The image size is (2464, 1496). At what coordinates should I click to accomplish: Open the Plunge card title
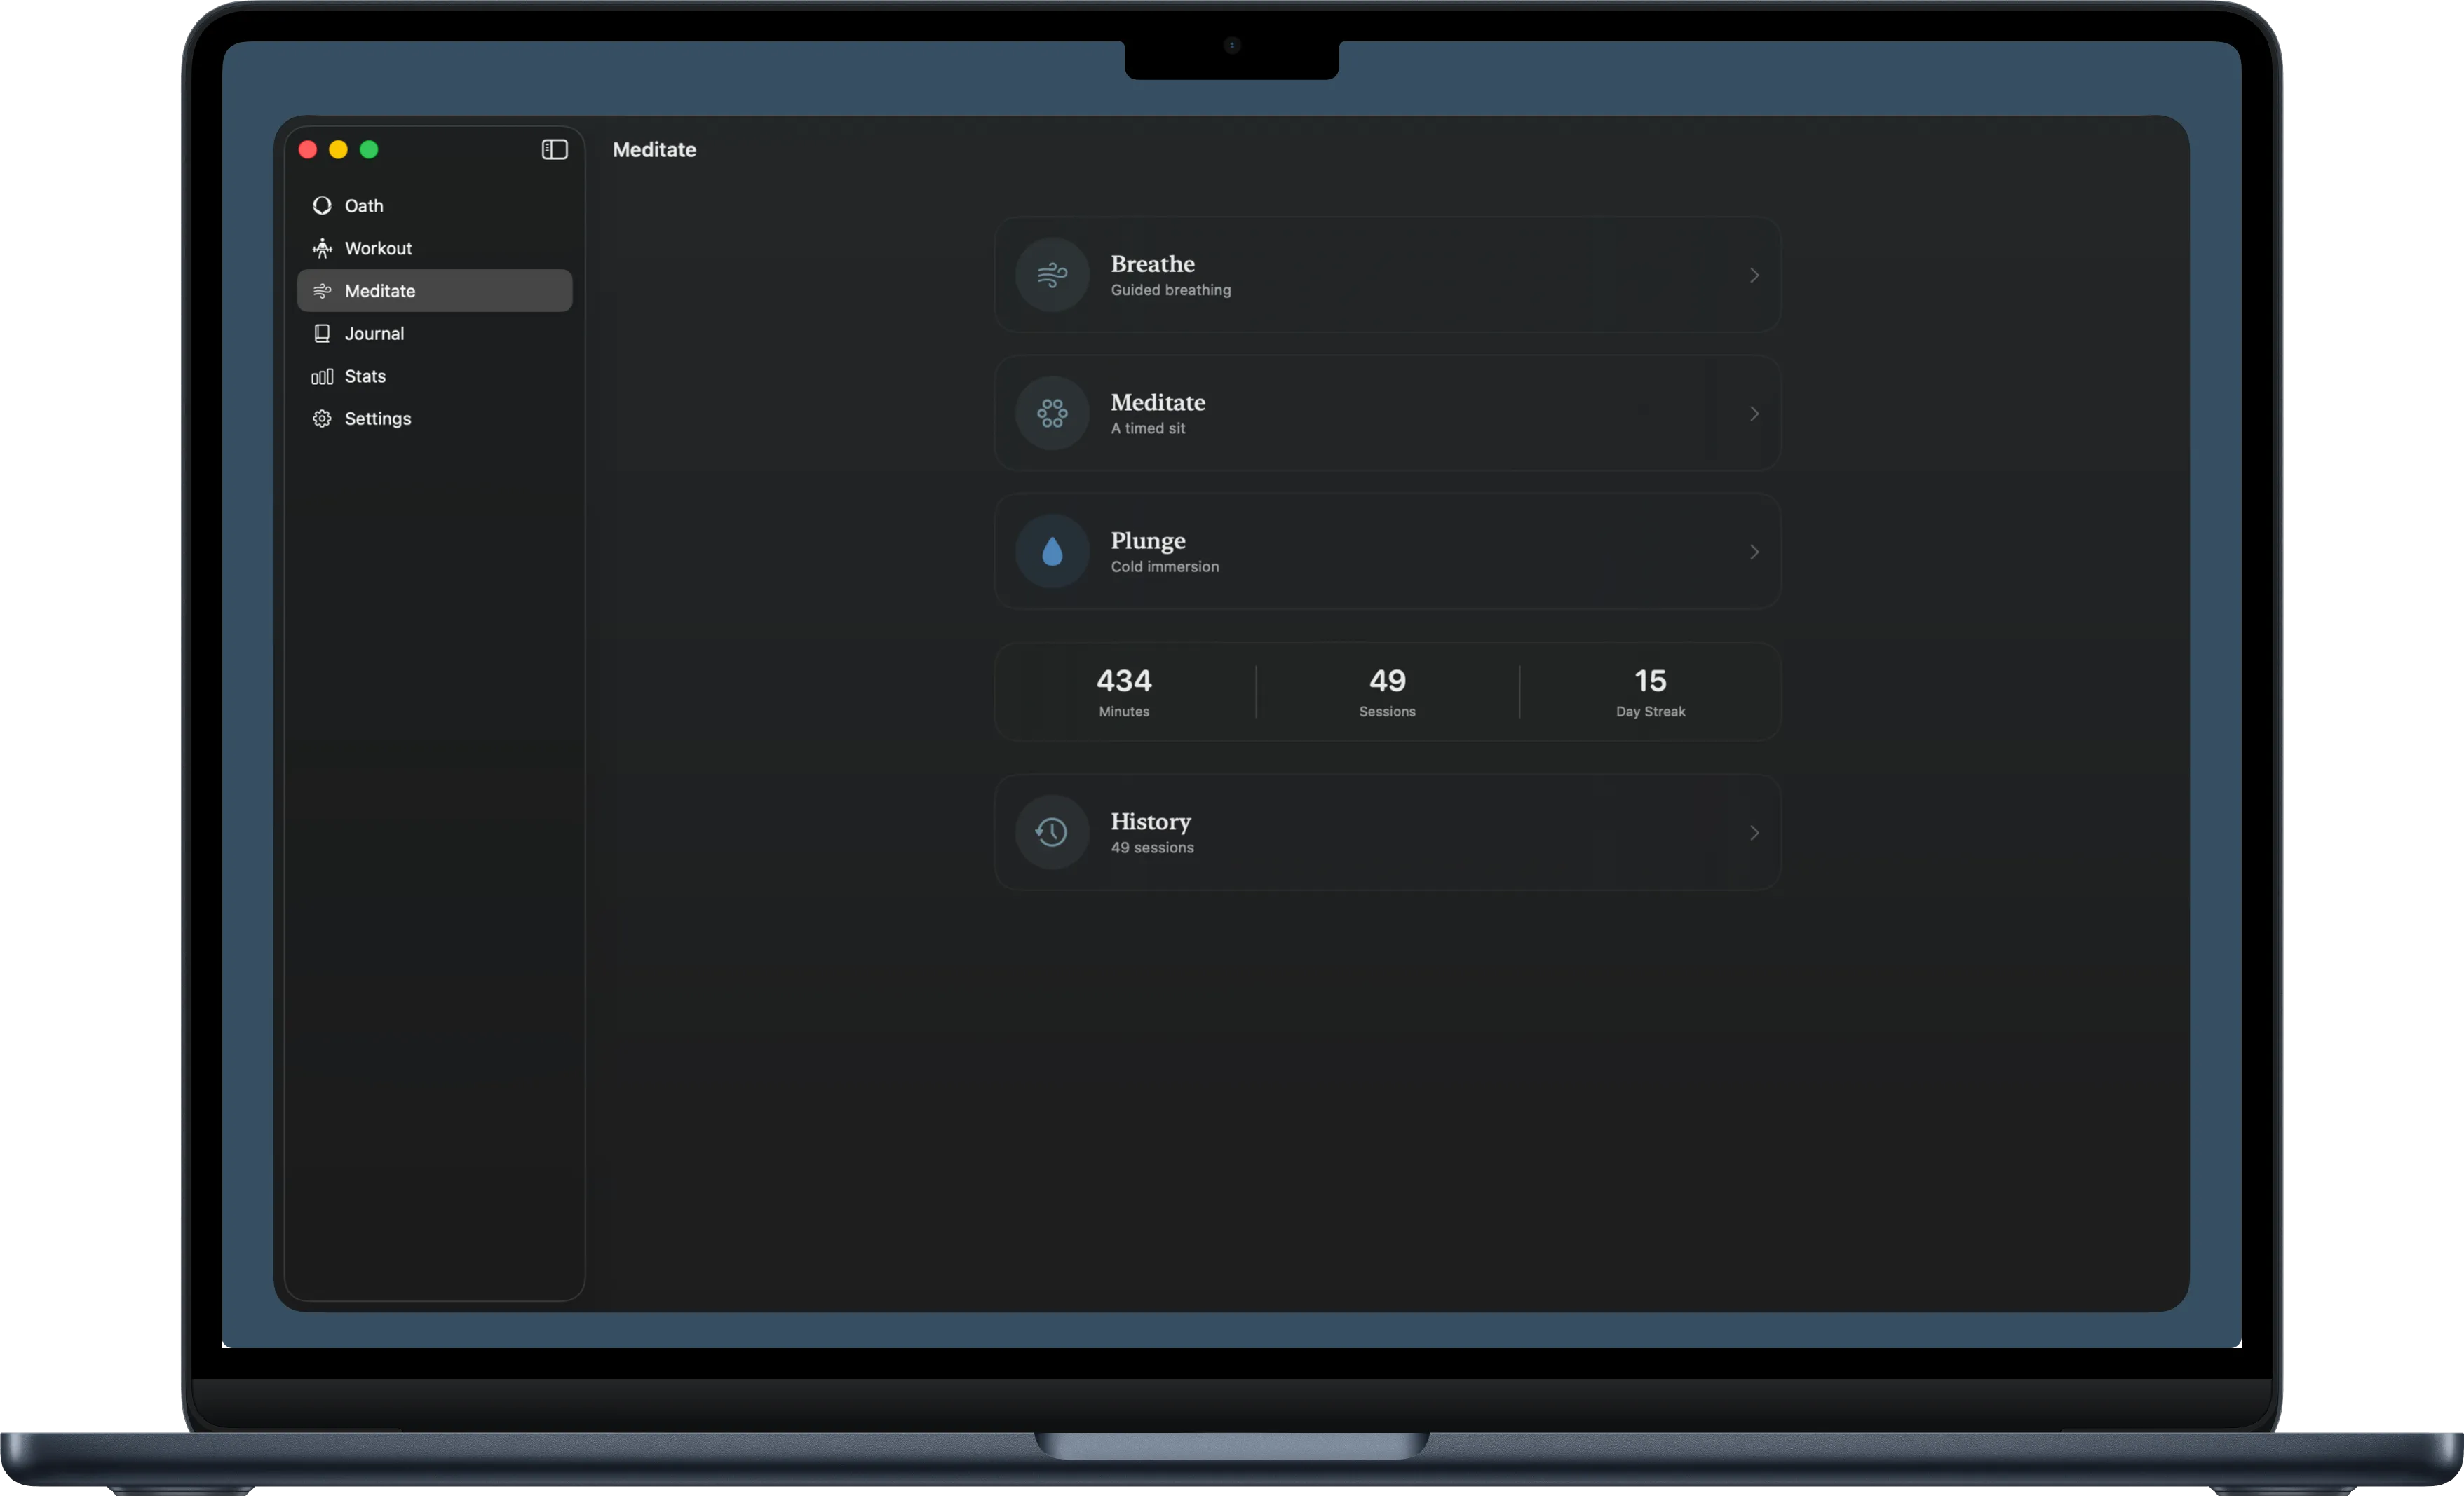pos(1148,541)
